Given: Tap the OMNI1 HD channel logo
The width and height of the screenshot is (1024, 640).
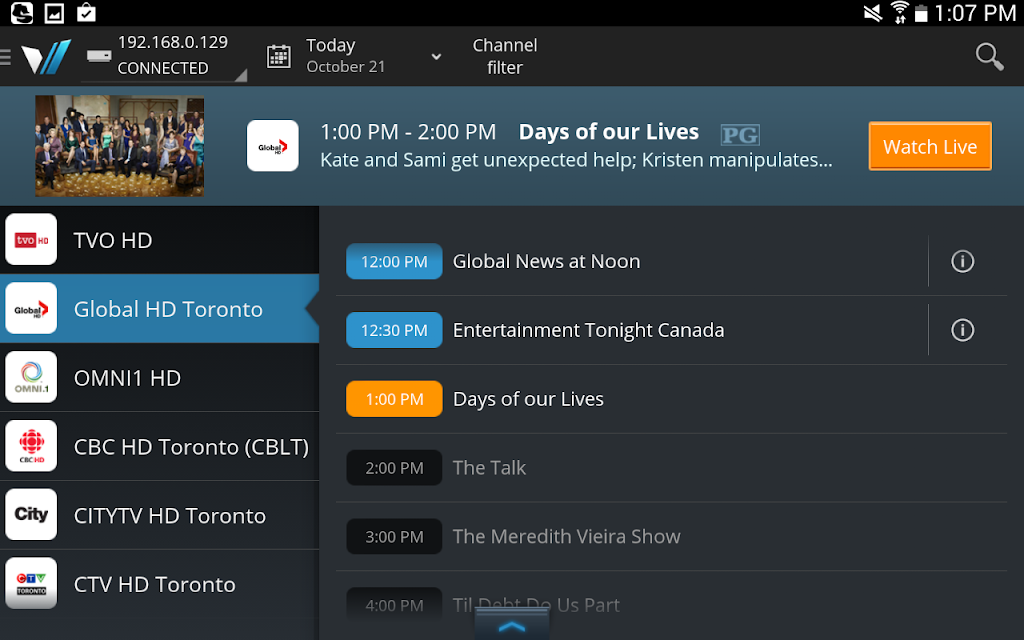Looking at the screenshot, I should (31, 378).
